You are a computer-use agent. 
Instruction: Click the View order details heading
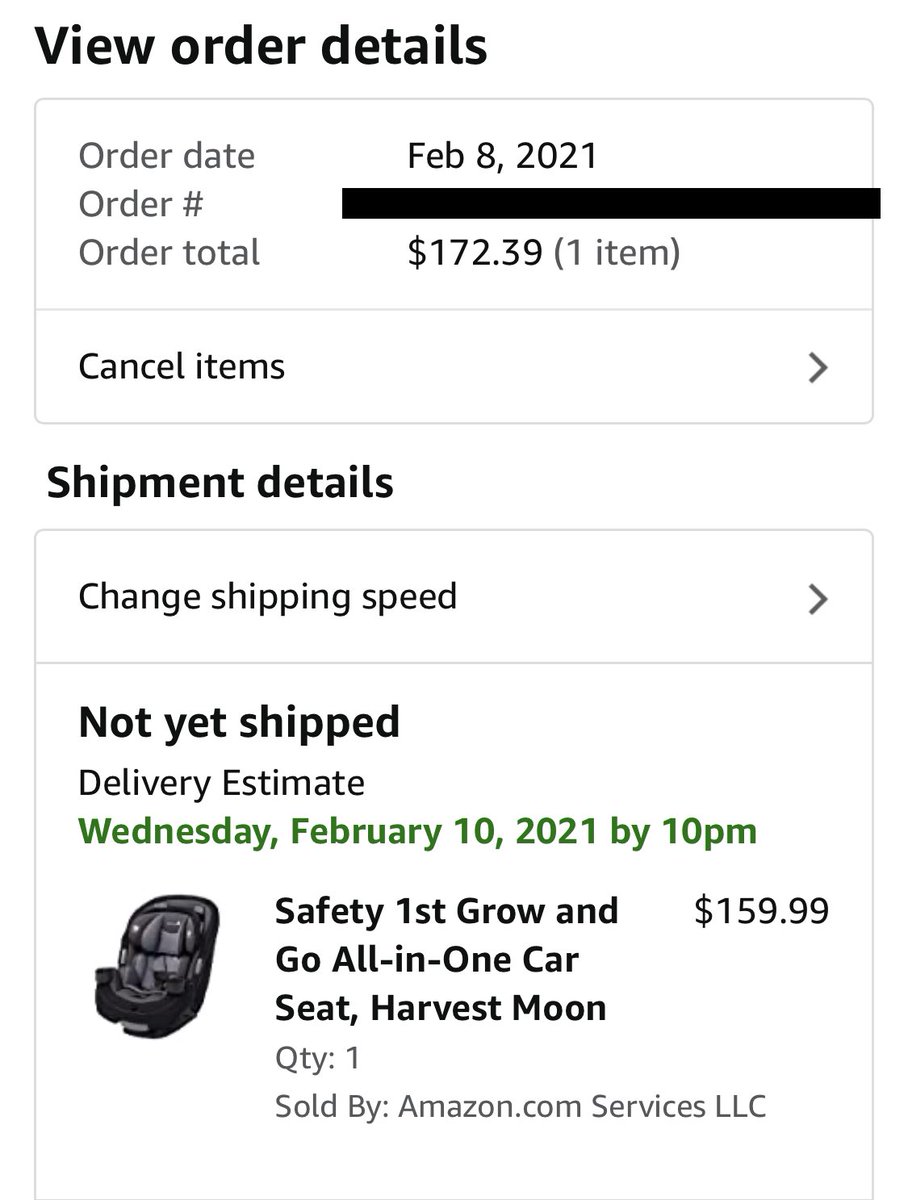point(261,46)
